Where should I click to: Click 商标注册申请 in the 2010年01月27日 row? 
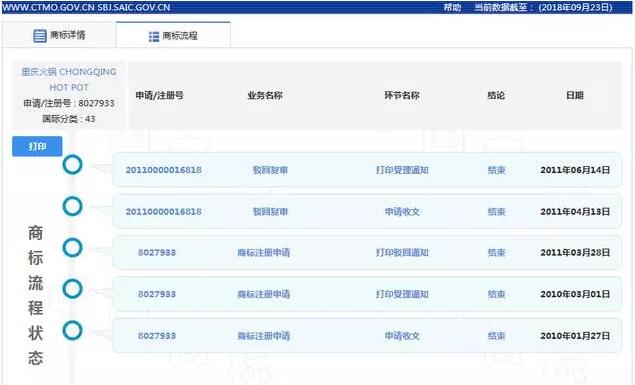tap(264, 336)
